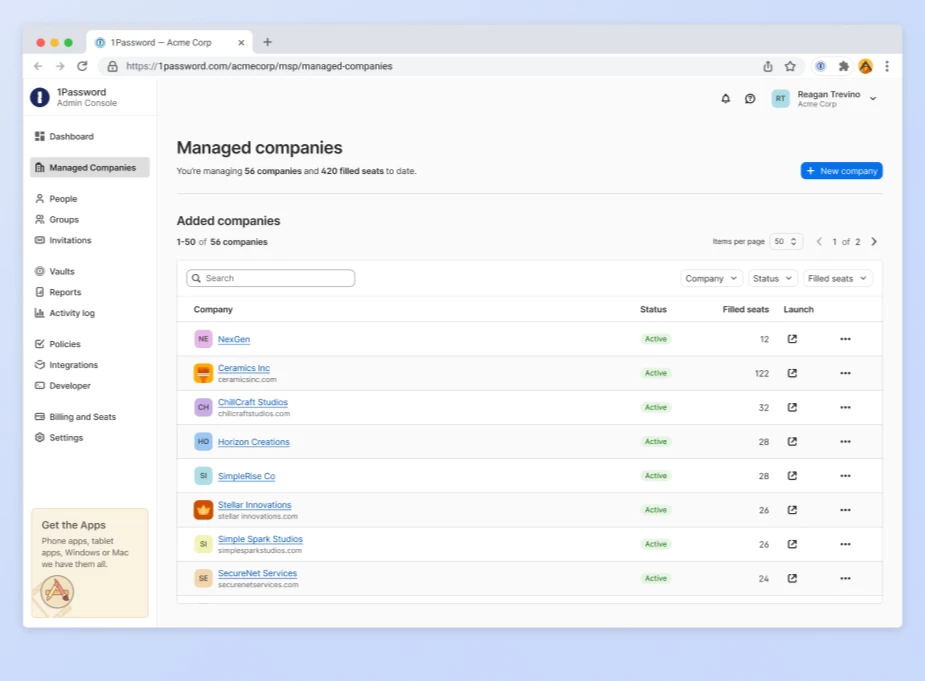Click the 1Password browser extension icon
The height and width of the screenshot is (681, 925).
820,66
